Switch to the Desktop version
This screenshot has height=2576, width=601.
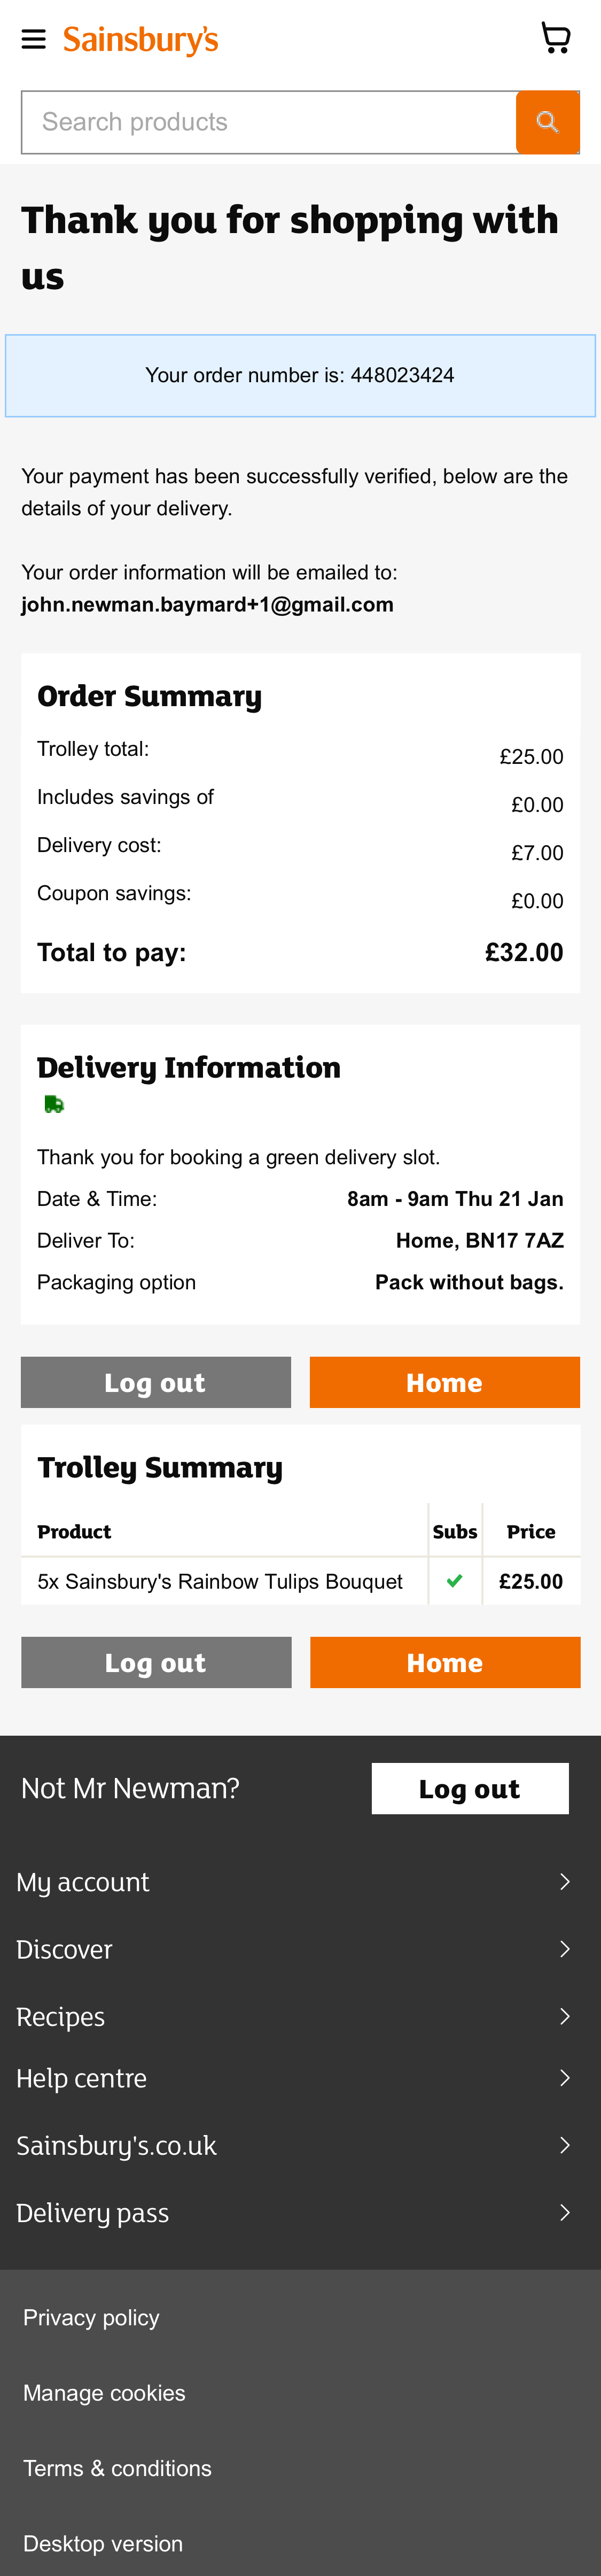pyautogui.click(x=103, y=2542)
